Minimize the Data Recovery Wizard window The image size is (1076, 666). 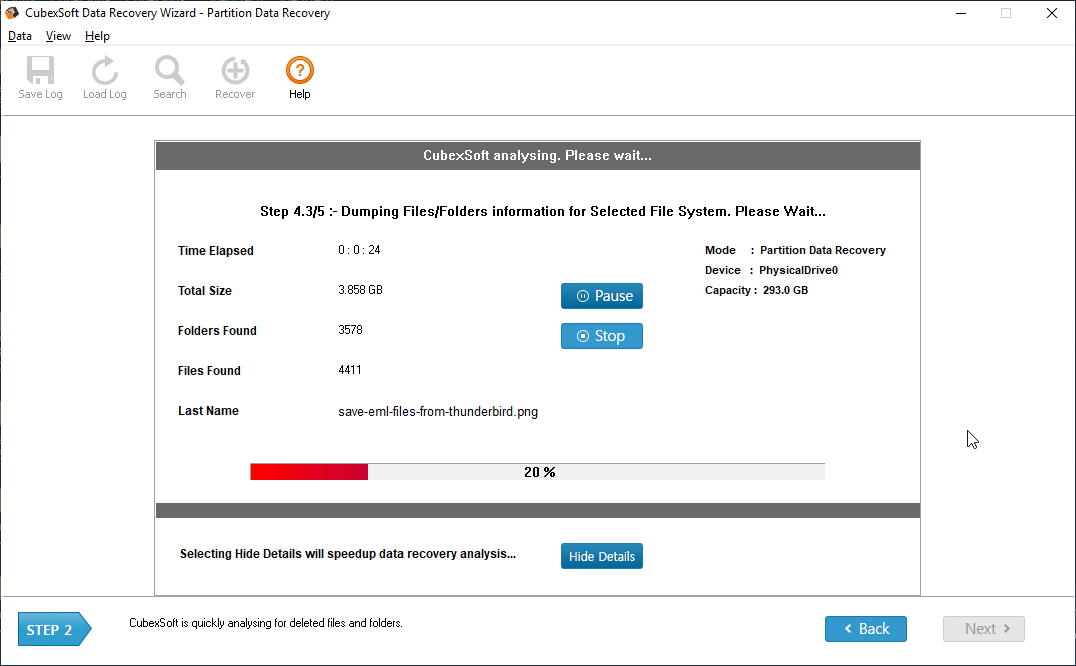pos(959,13)
